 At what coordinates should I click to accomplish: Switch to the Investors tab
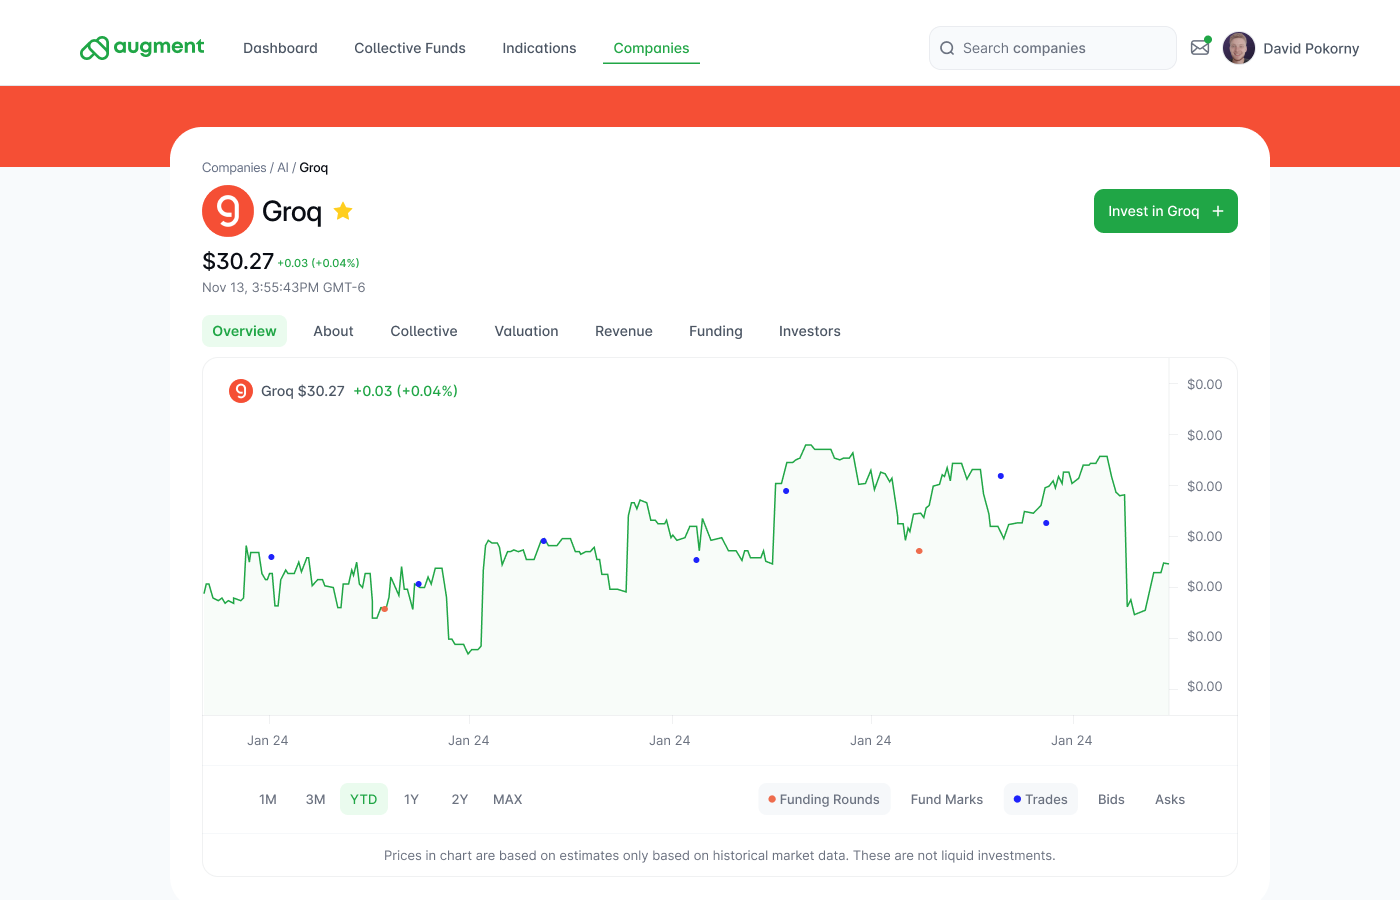(810, 331)
